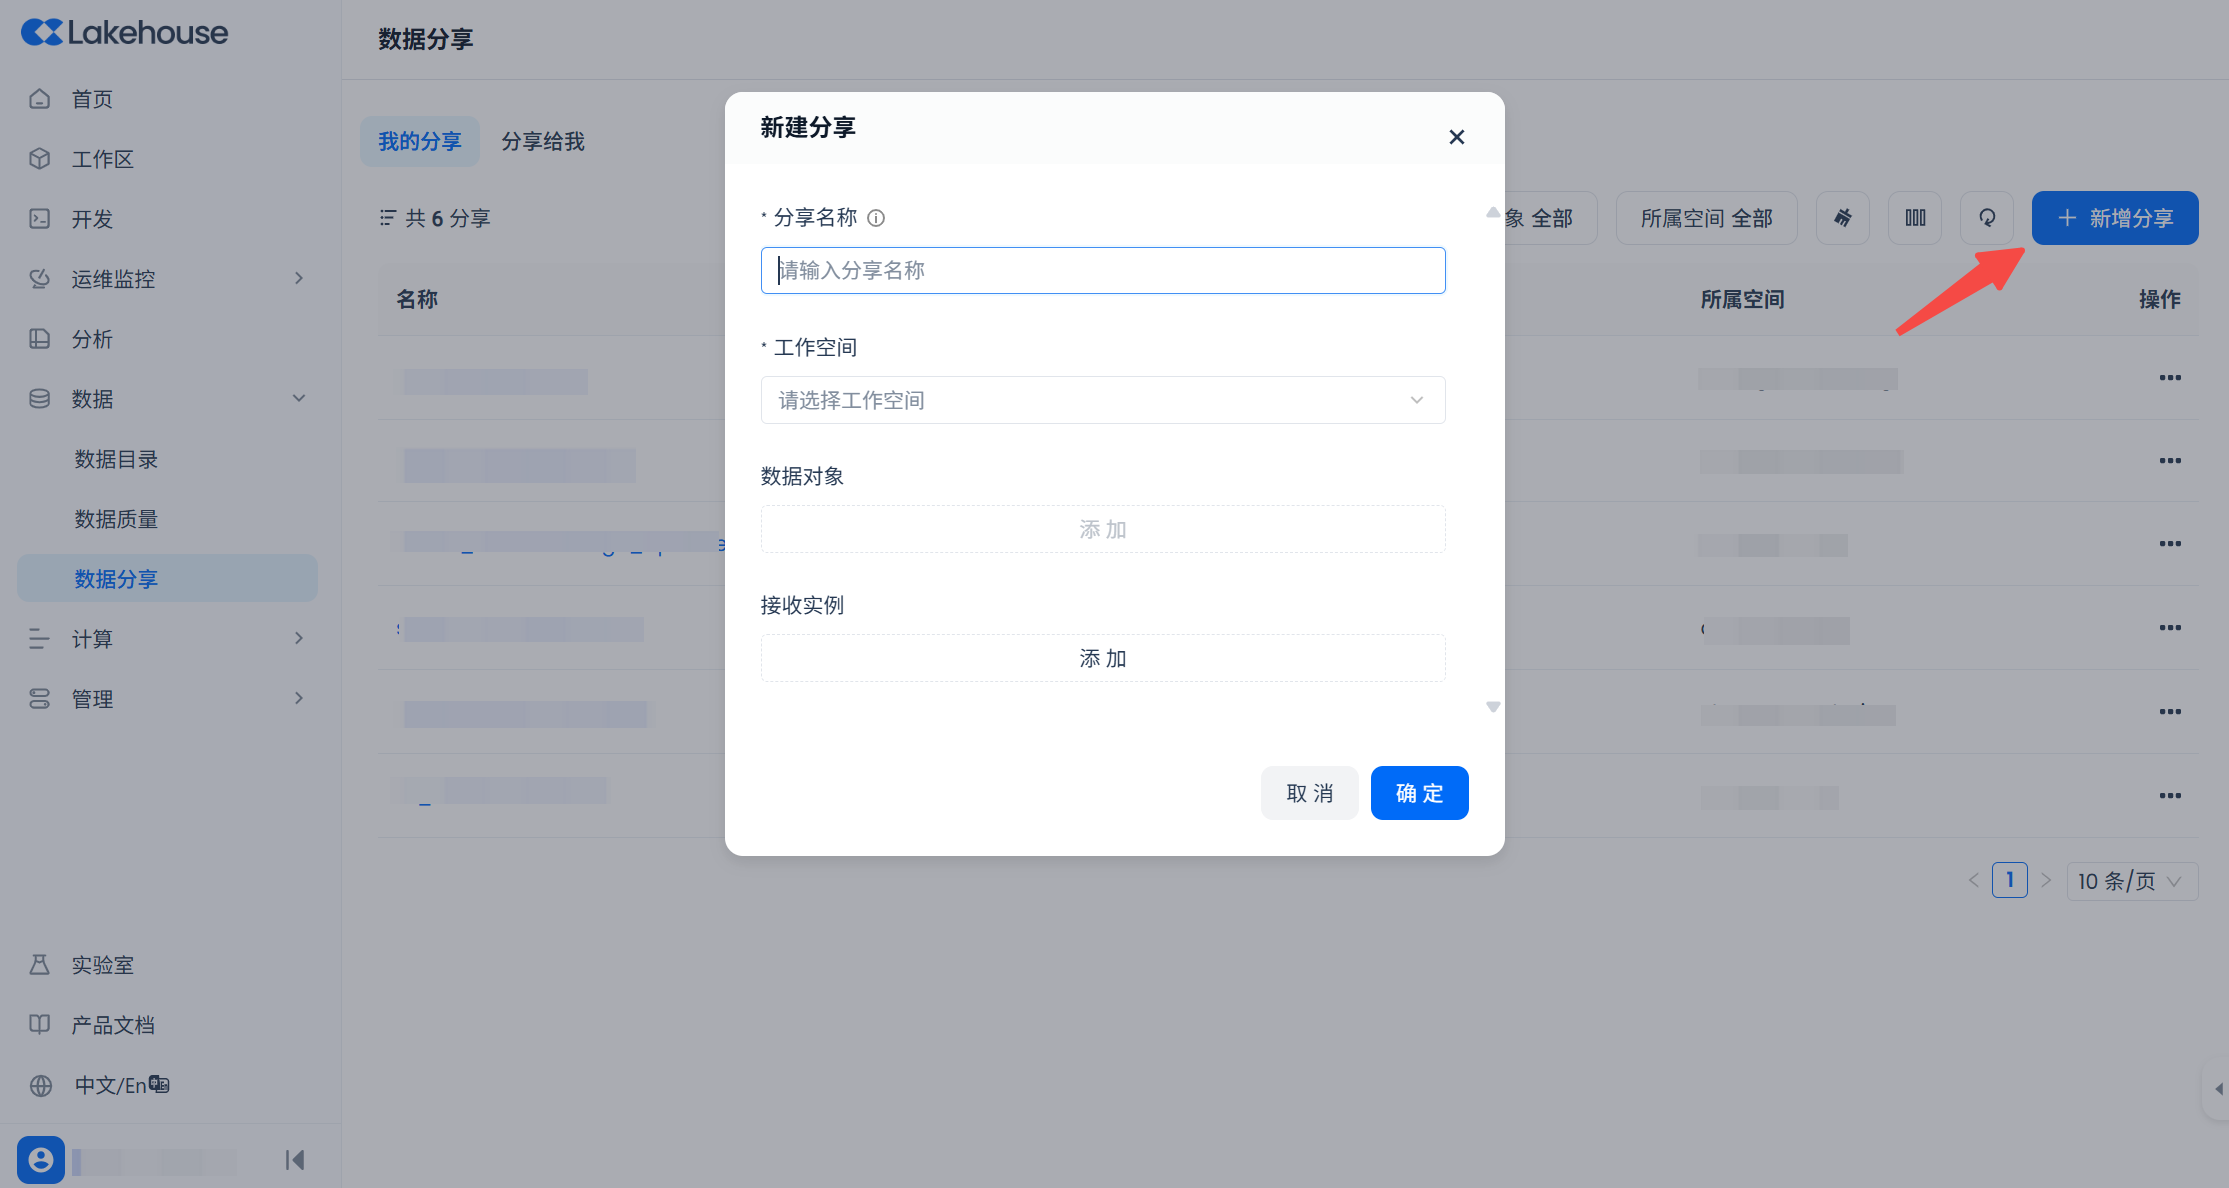Click the Lakehouse logo
Viewport: 2229px width, 1188px height.
click(x=125, y=33)
